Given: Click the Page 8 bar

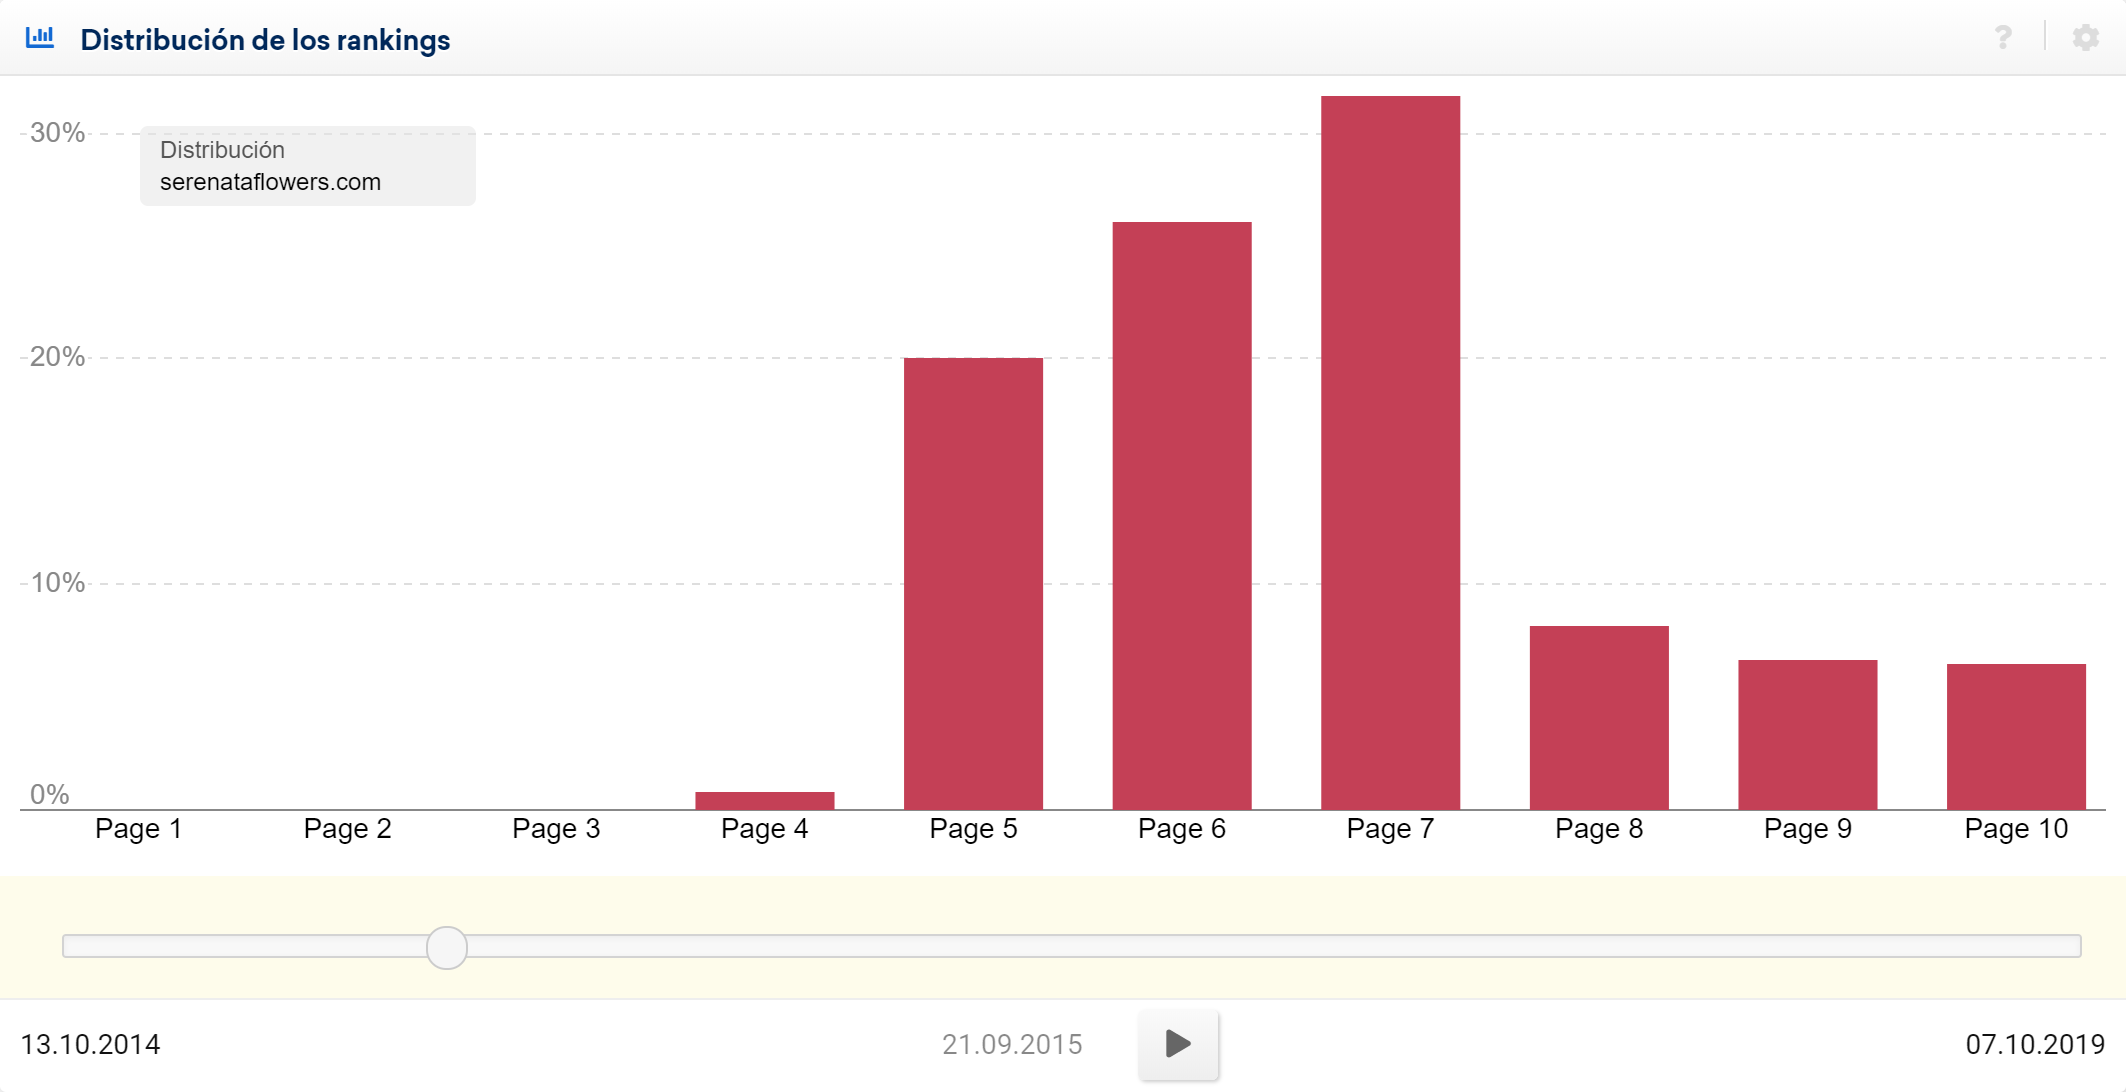Looking at the screenshot, I should click(1598, 717).
